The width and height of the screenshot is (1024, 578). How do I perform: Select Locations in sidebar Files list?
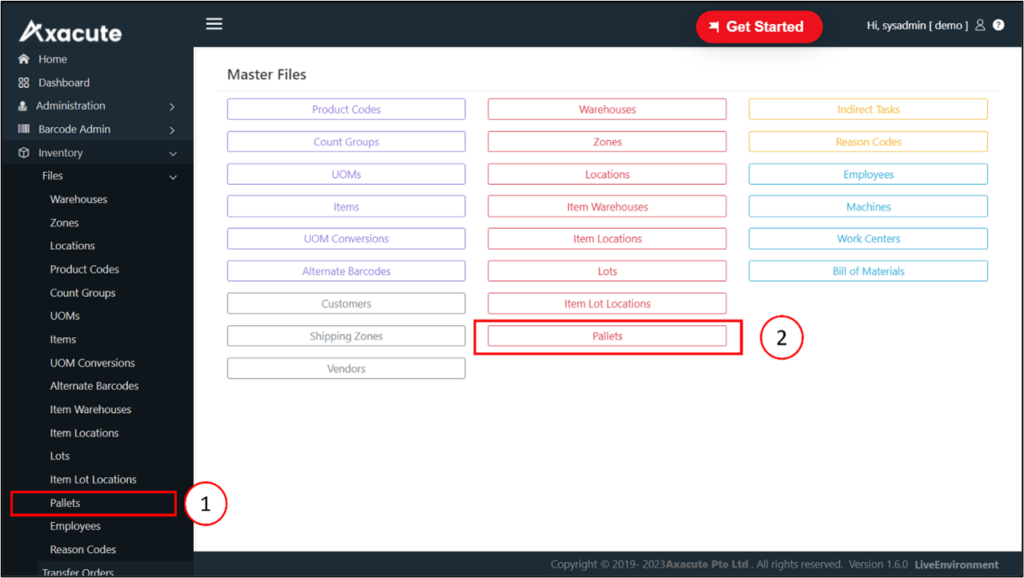tap(72, 246)
